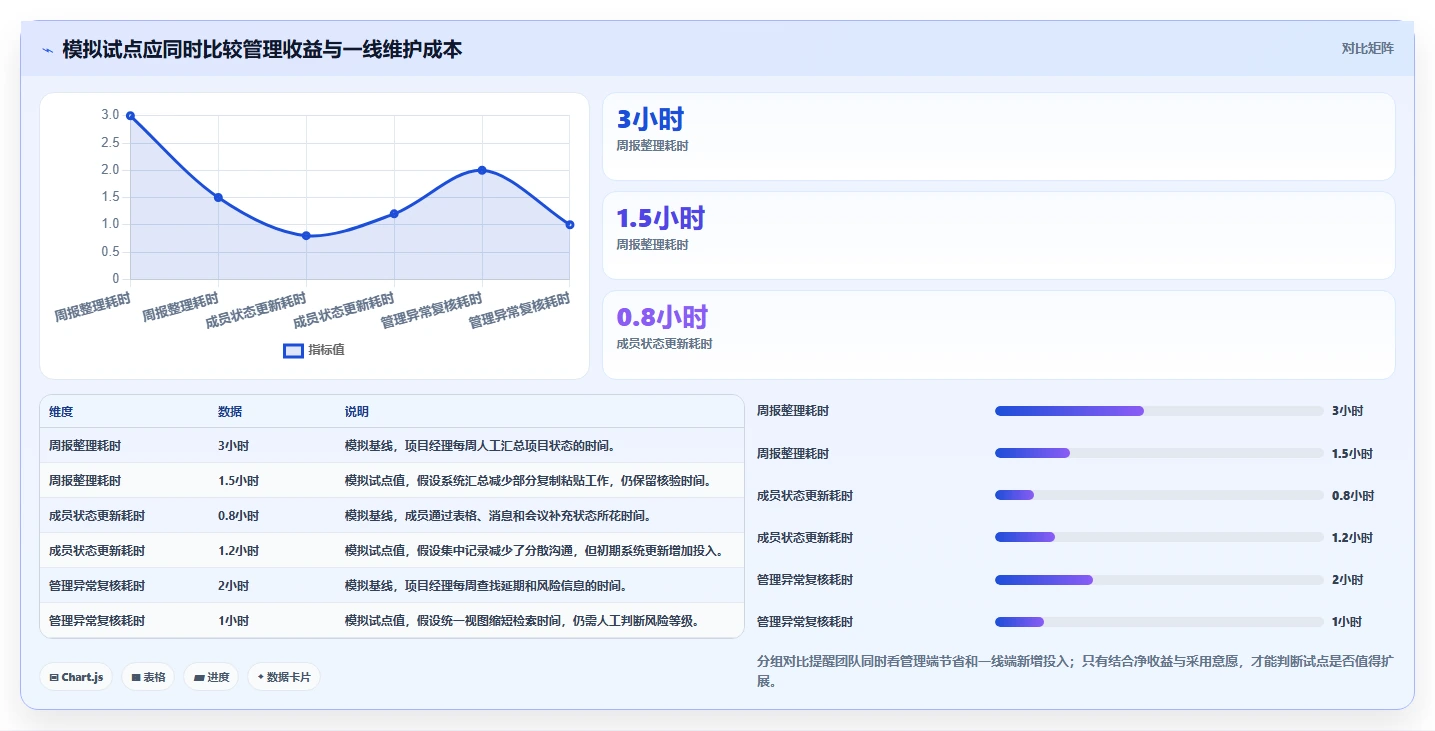Click the Chart.js tag chip
This screenshot has width=1435, height=731.
(77, 677)
